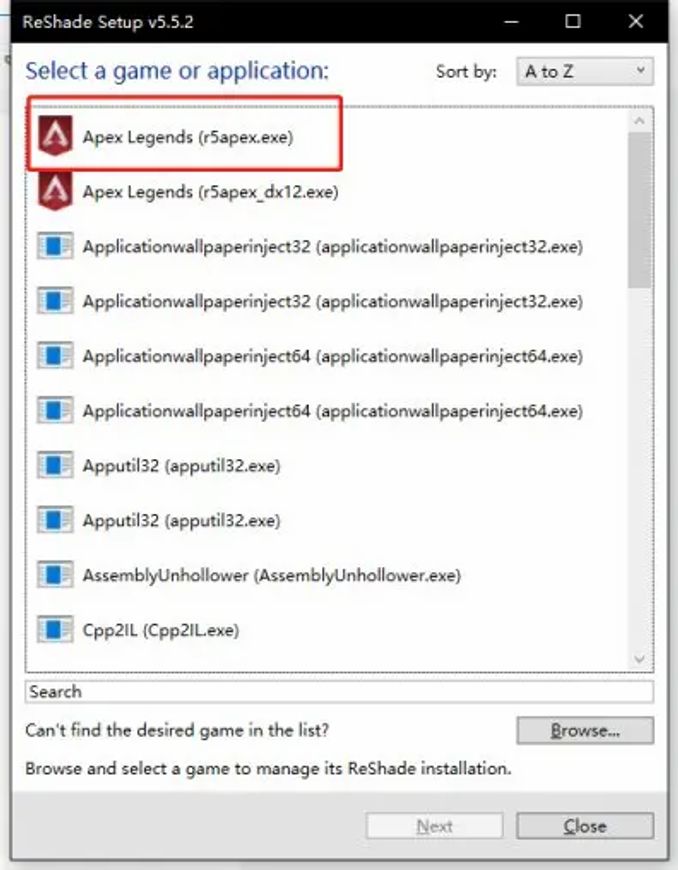Click the Close button at bottom
The width and height of the screenshot is (678, 870).
tap(585, 826)
